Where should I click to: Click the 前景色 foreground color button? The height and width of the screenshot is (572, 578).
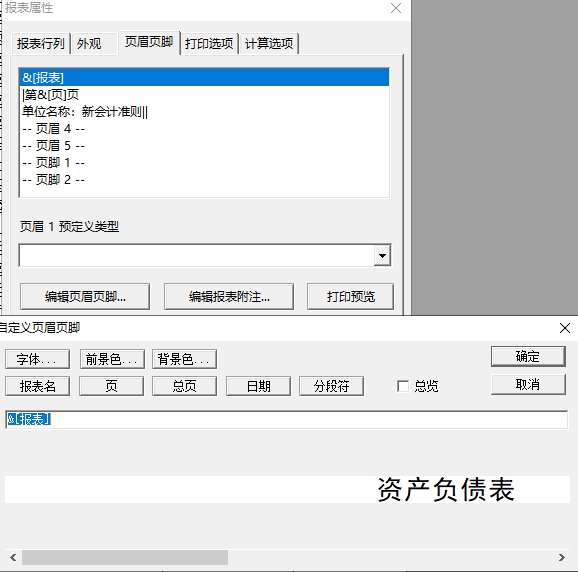tap(112, 359)
